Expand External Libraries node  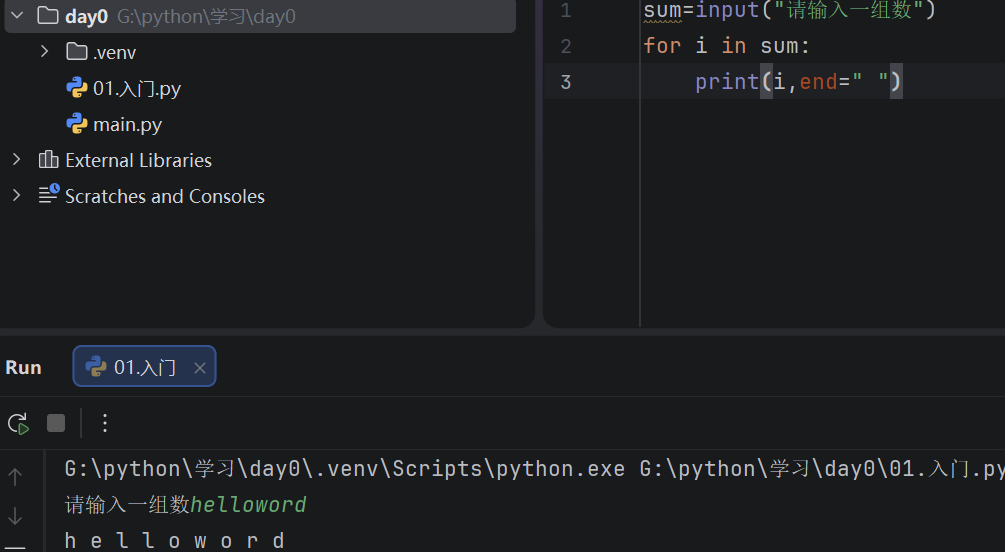pos(17,160)
